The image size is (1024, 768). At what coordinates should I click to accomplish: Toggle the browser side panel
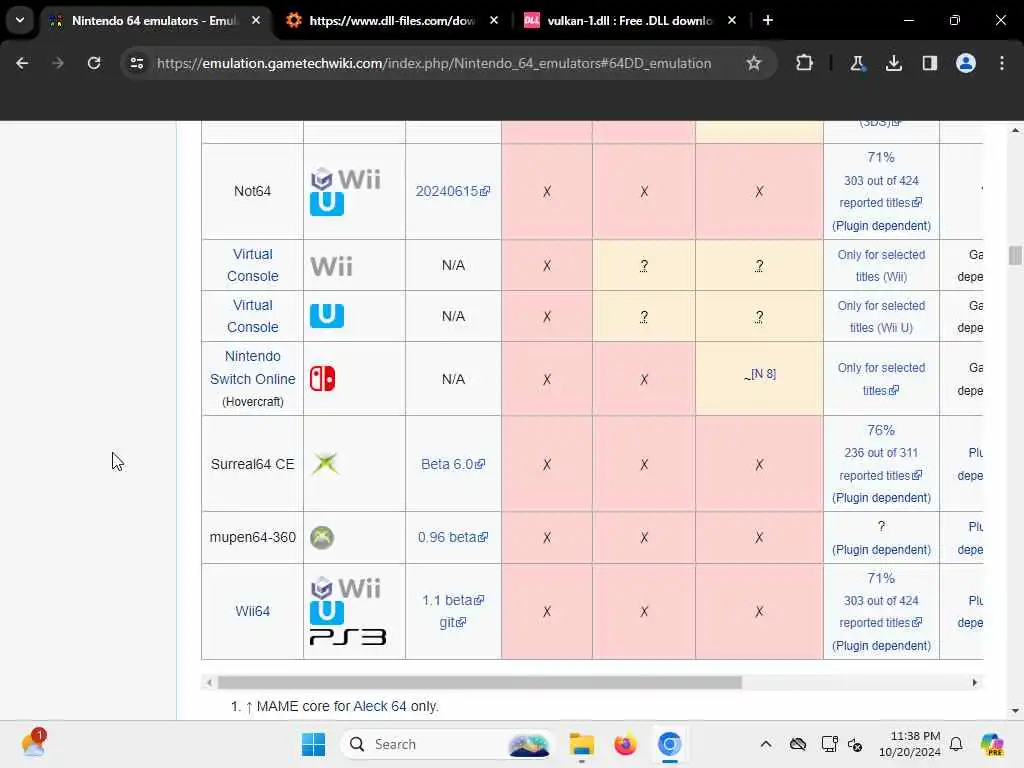(x=930, y=63)
